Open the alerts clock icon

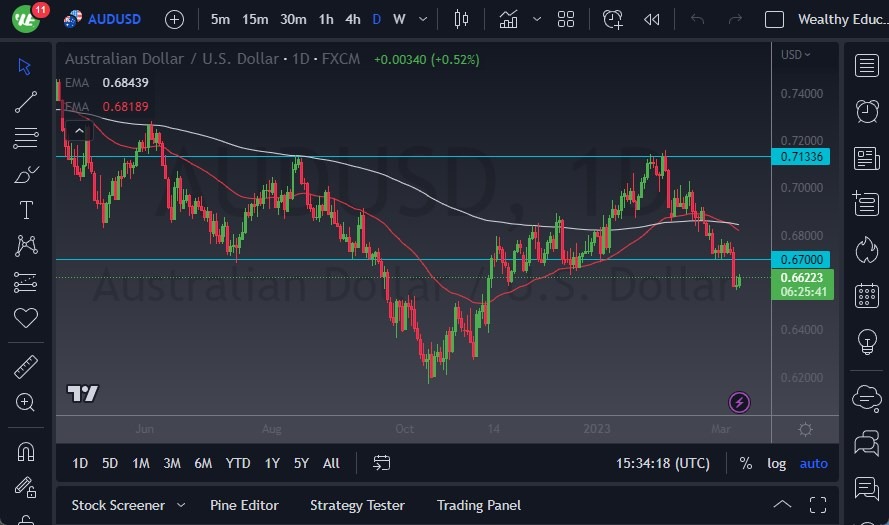866,111
